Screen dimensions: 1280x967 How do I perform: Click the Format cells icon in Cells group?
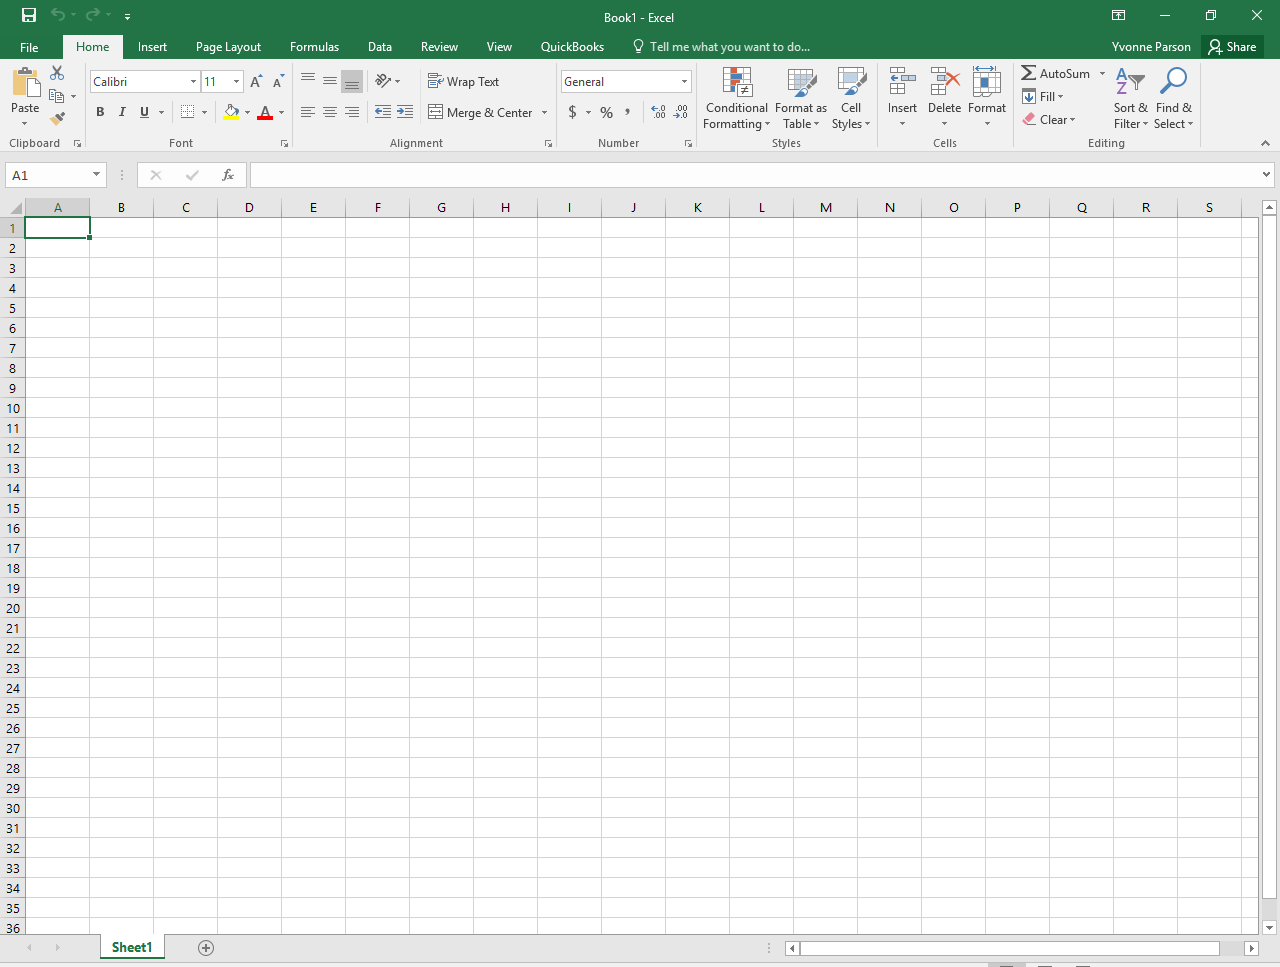tap(987, 82)
